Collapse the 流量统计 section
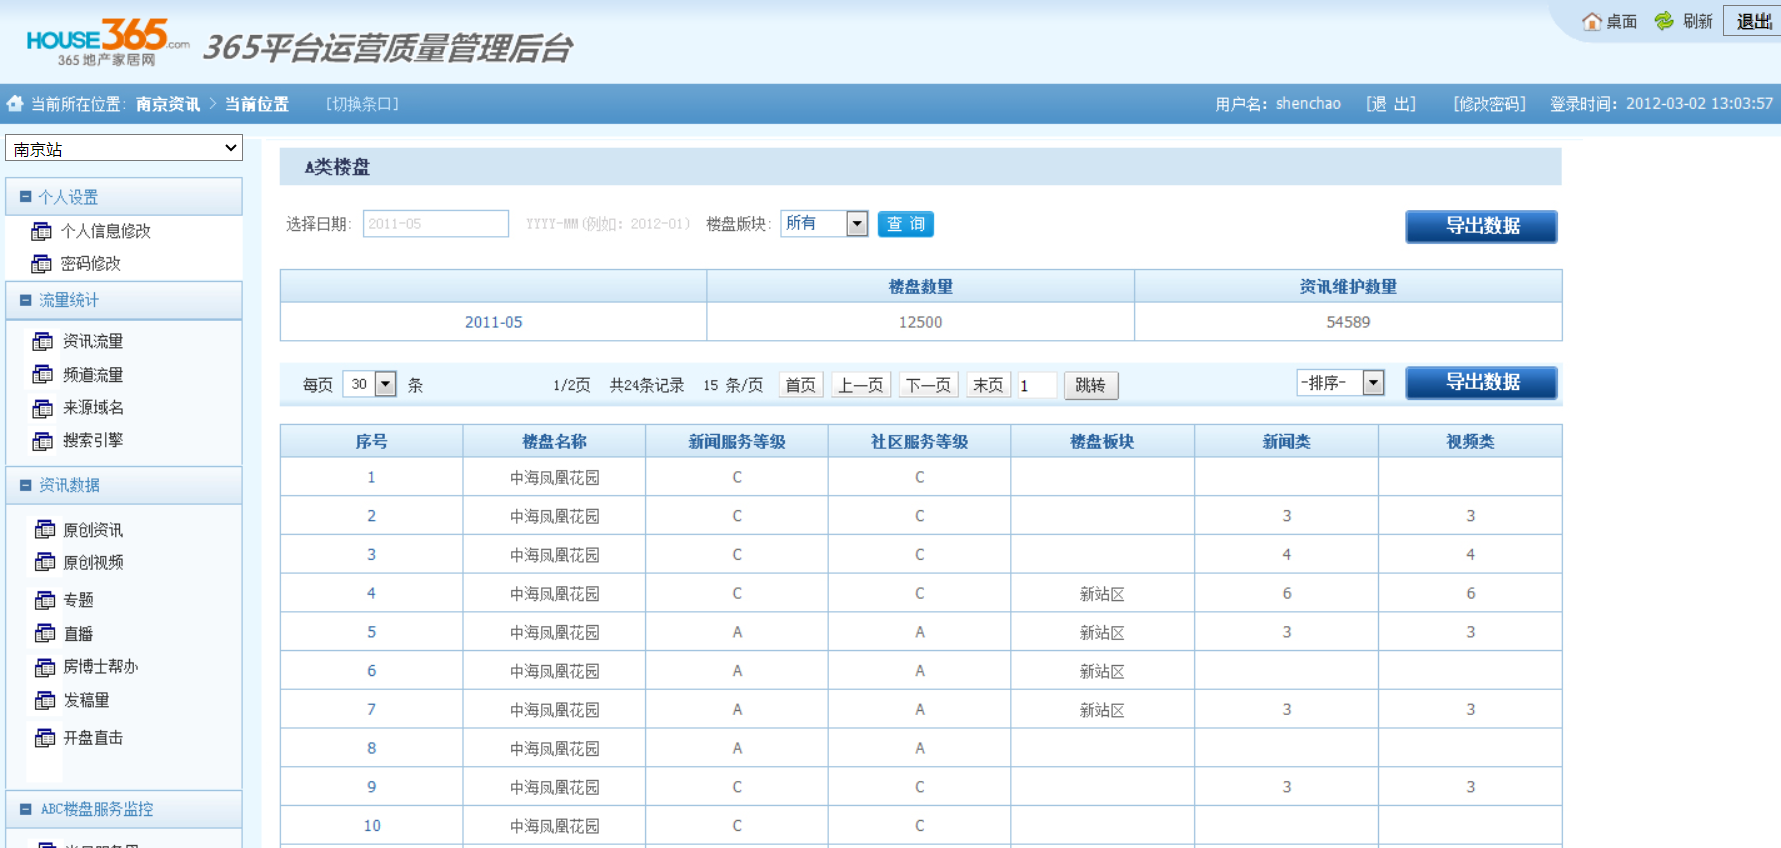 click(26, 300)
